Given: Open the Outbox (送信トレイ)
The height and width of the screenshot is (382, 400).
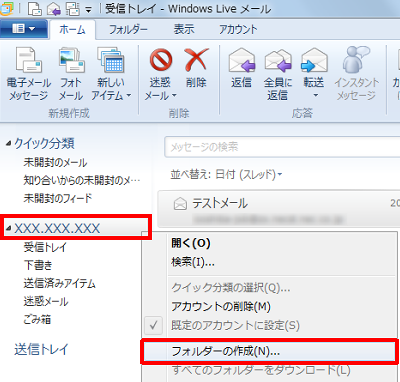Looking at the screenshot, I should coord(41,349).
